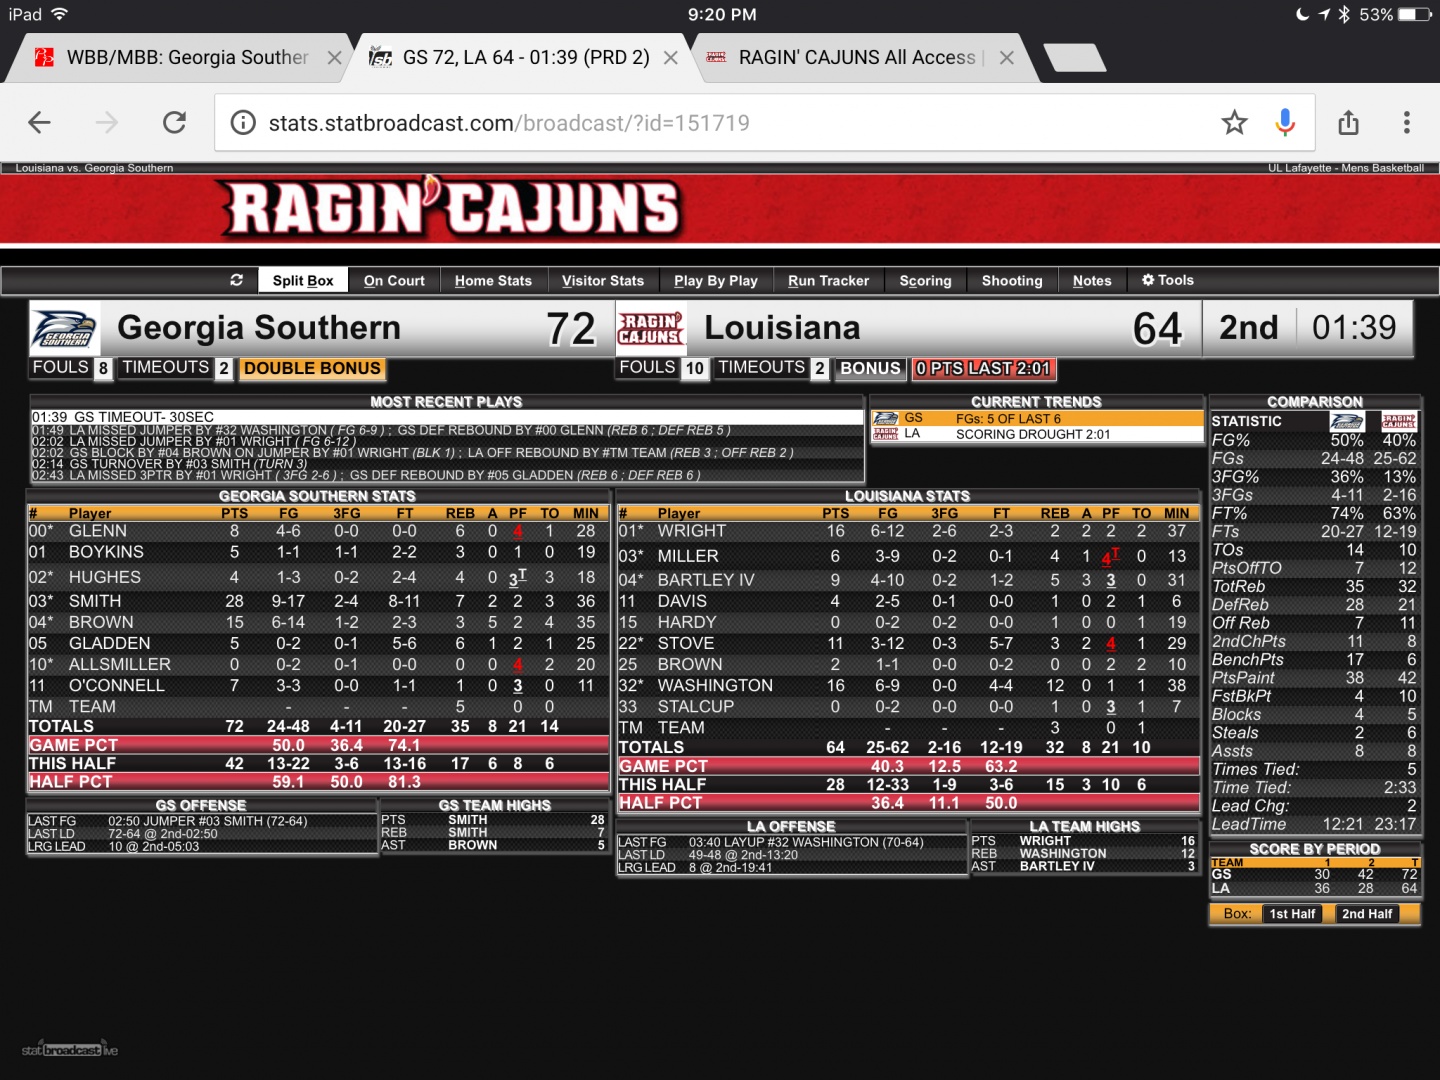
Task: Open the Home Stats view
Action: [493, 281]
